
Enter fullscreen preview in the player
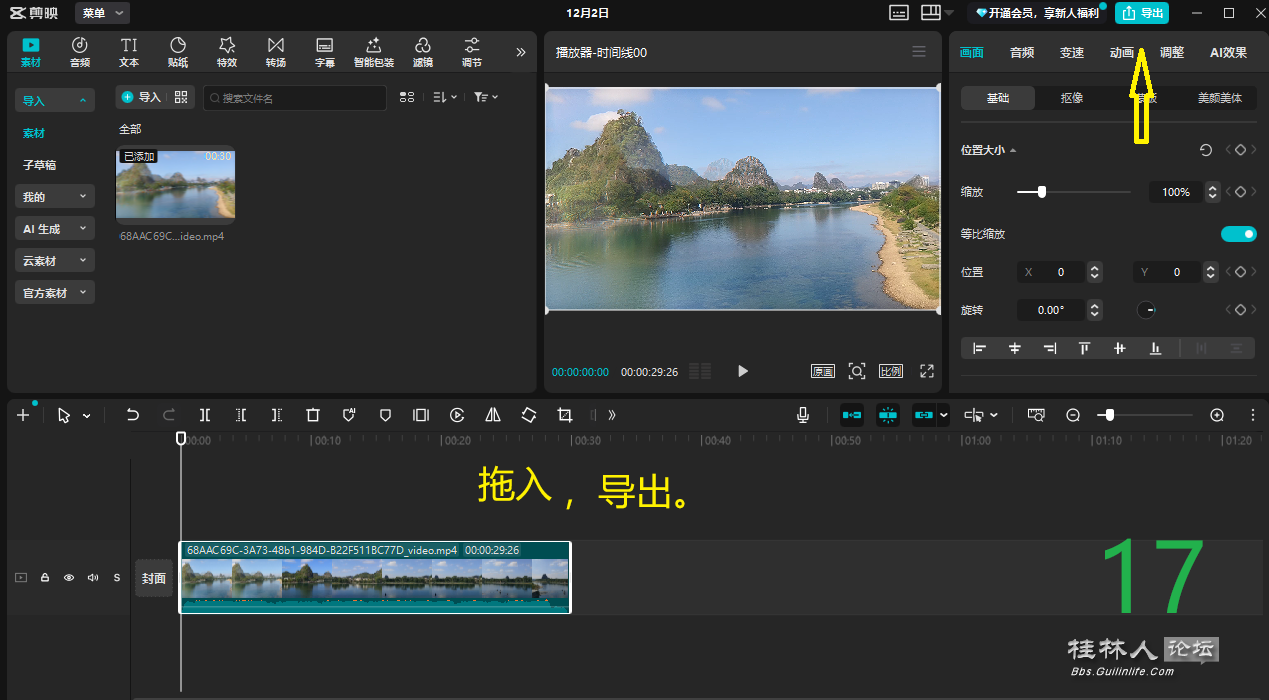pos(927,371)
